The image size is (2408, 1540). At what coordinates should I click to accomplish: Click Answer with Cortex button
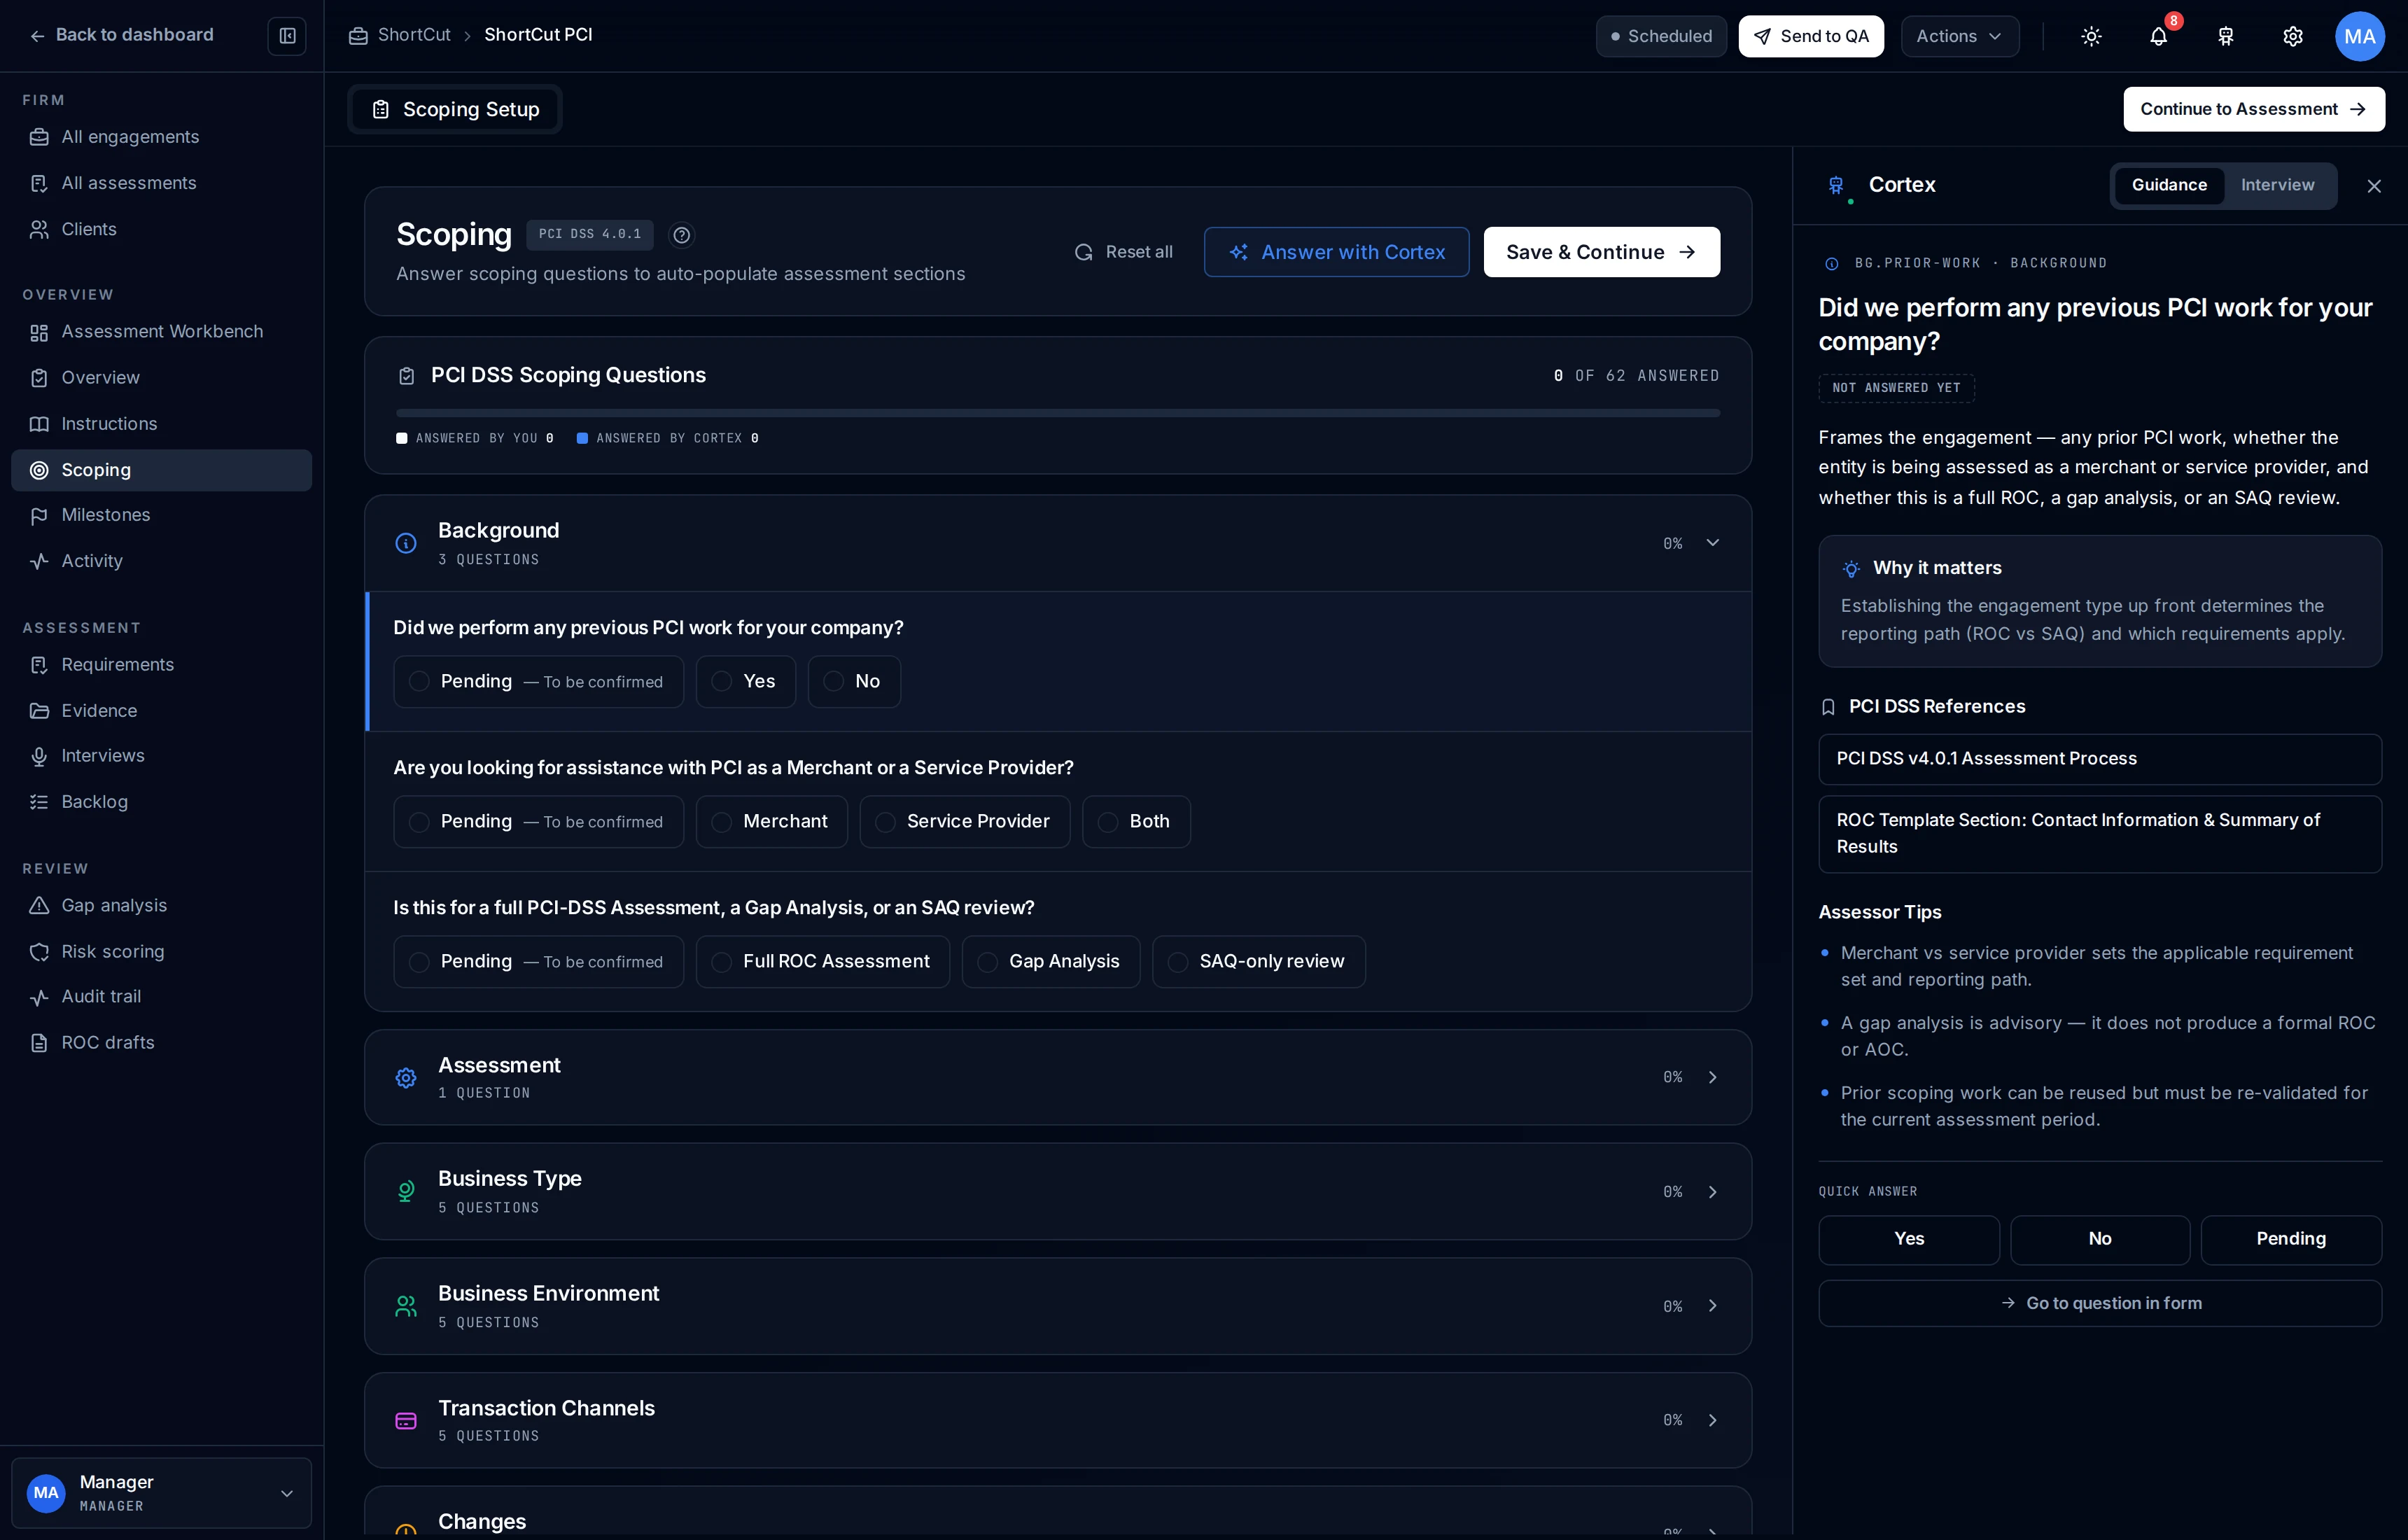point(1336,252)
